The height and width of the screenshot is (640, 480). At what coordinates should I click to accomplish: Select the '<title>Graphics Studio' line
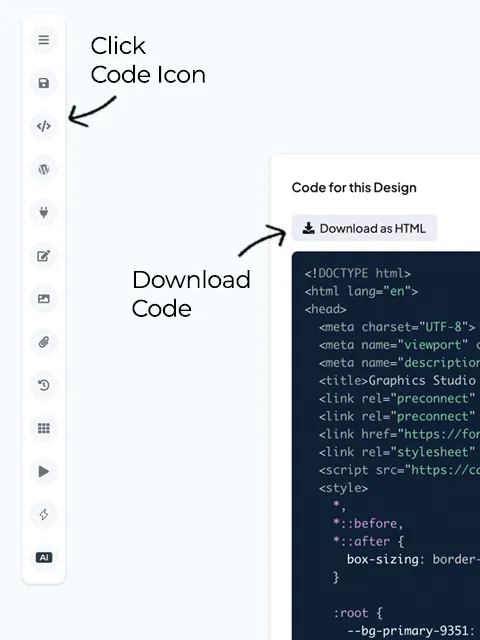(397, 380)
